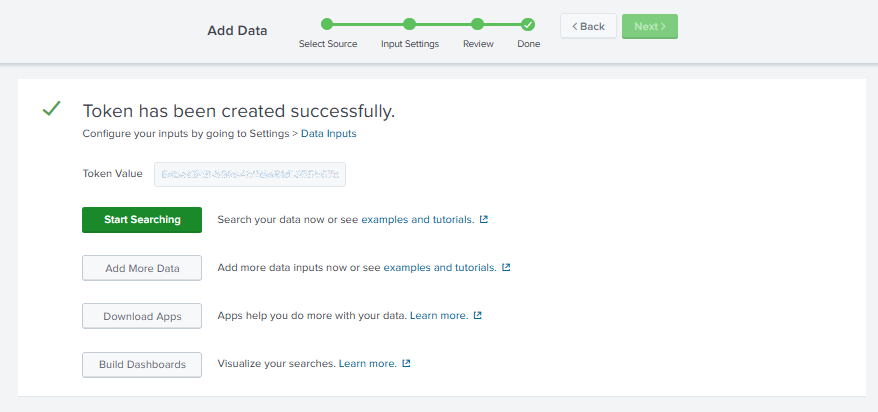Viewport: 878px width, 412px height.
Task: Open the Data Inputs settings link
Action: click(328, 133)
